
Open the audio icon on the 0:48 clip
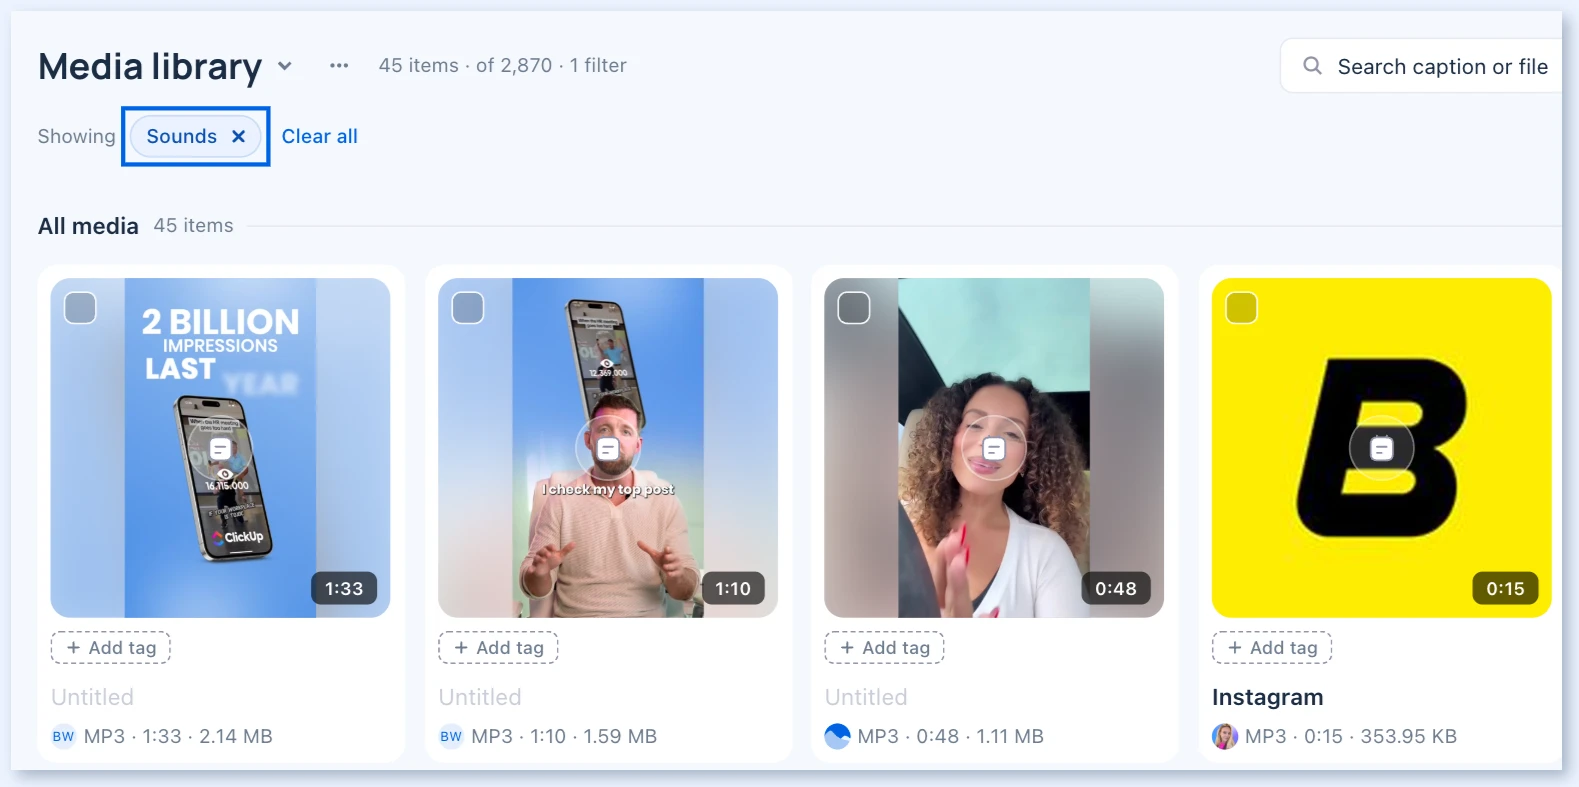pos(994,449)
